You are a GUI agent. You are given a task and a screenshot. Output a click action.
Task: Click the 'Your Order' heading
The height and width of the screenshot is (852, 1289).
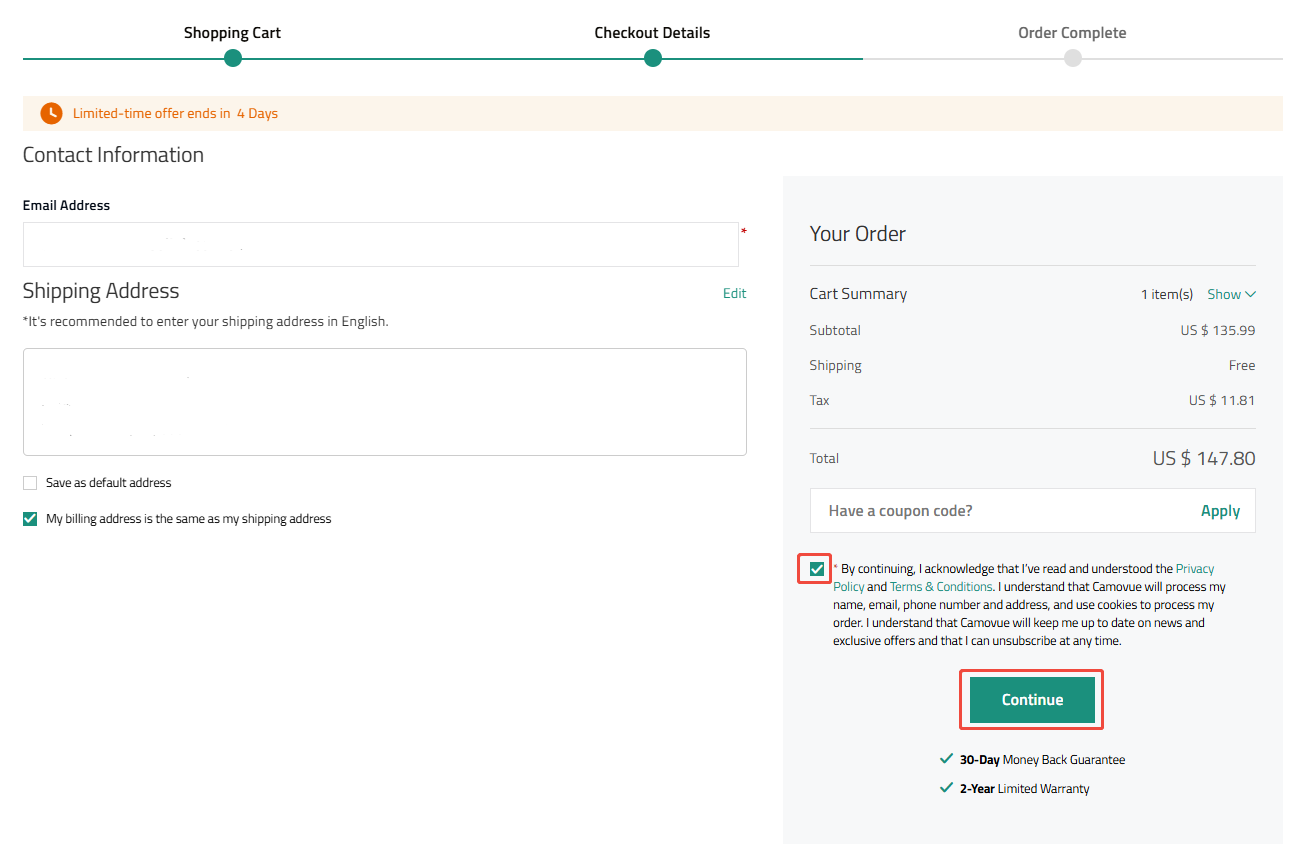(x=858, y=234)
